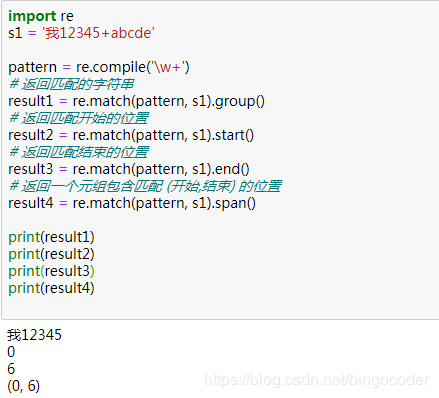This screenshot has width=439, height=398.
Task: Click the print(result3) statement
Action: pyautogui.click(x=51, y=271)
